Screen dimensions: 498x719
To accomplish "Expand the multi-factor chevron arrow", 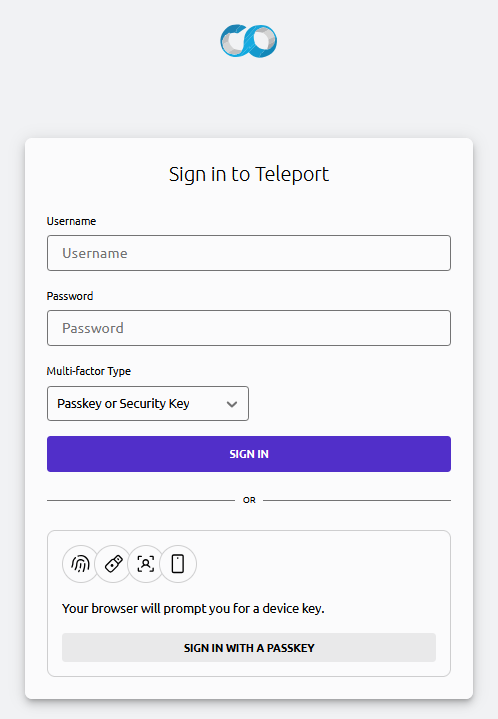I will point(232,404).
